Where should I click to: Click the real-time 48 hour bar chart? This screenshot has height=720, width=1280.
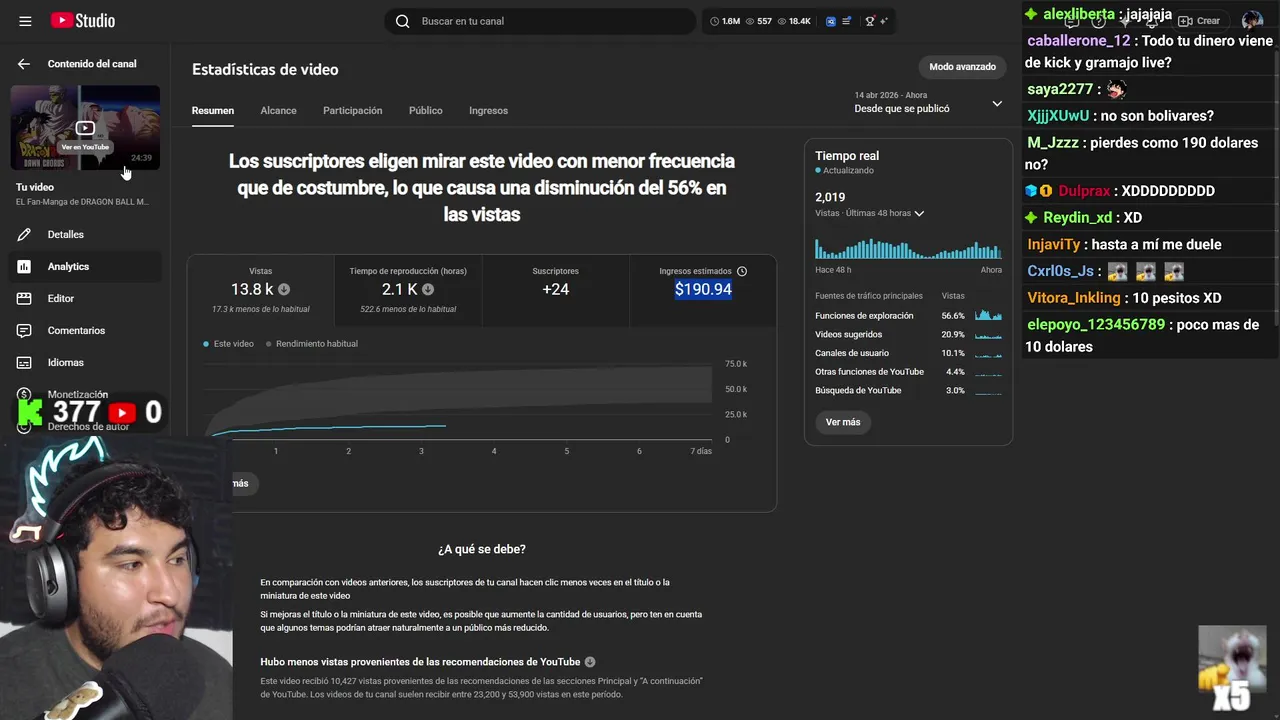click(x=908, y=248)
